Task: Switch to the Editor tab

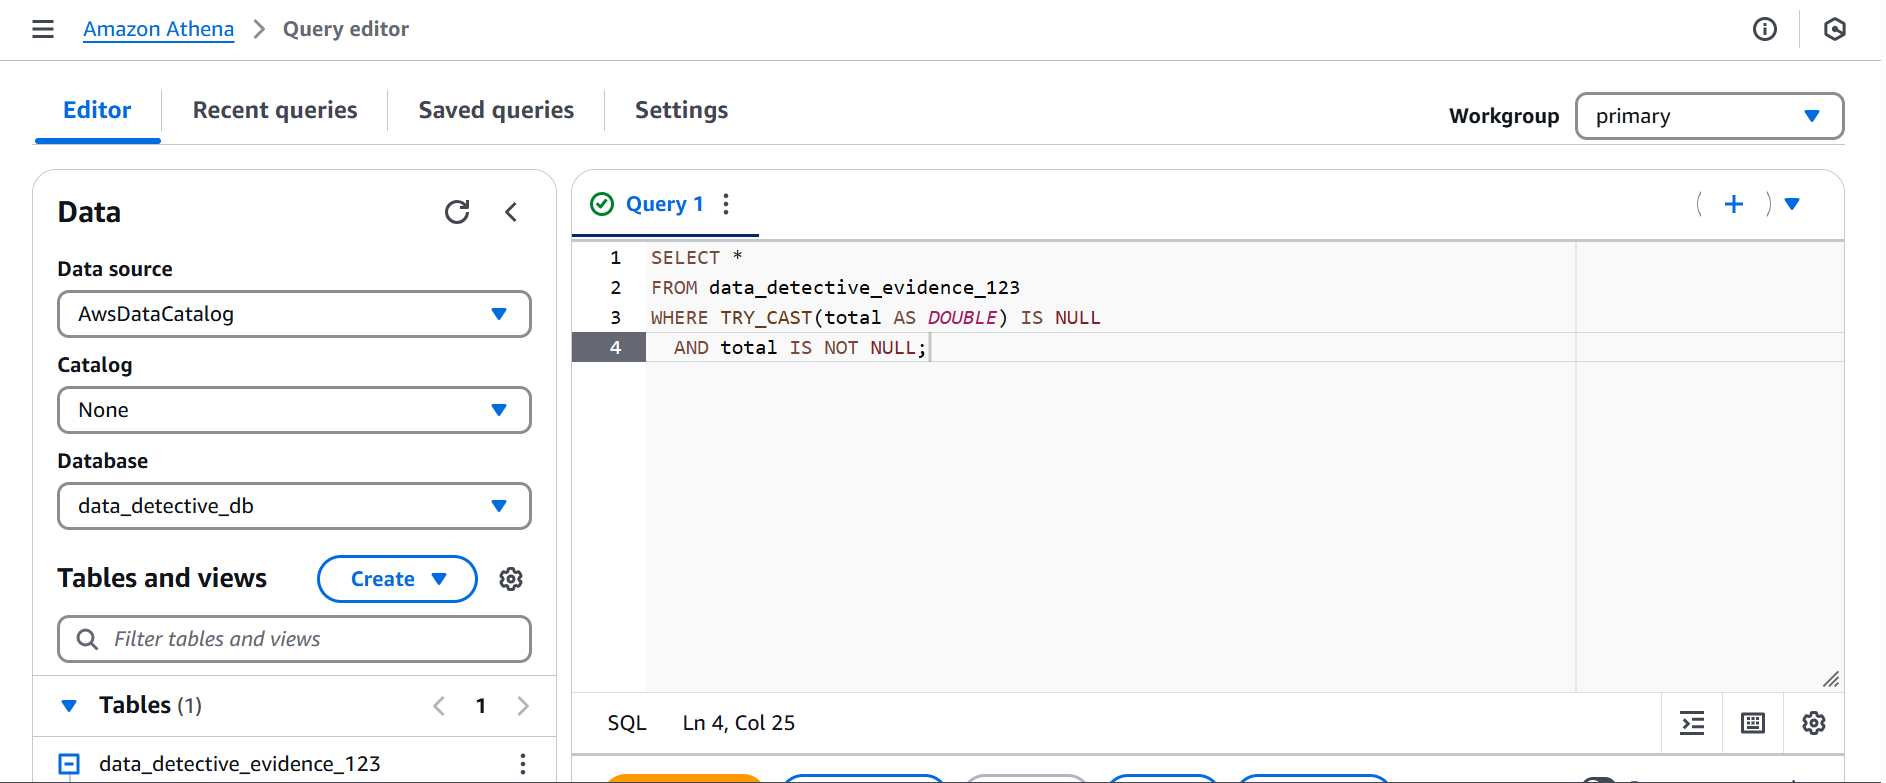Action: pyautogui.click(x=97, y=110)
